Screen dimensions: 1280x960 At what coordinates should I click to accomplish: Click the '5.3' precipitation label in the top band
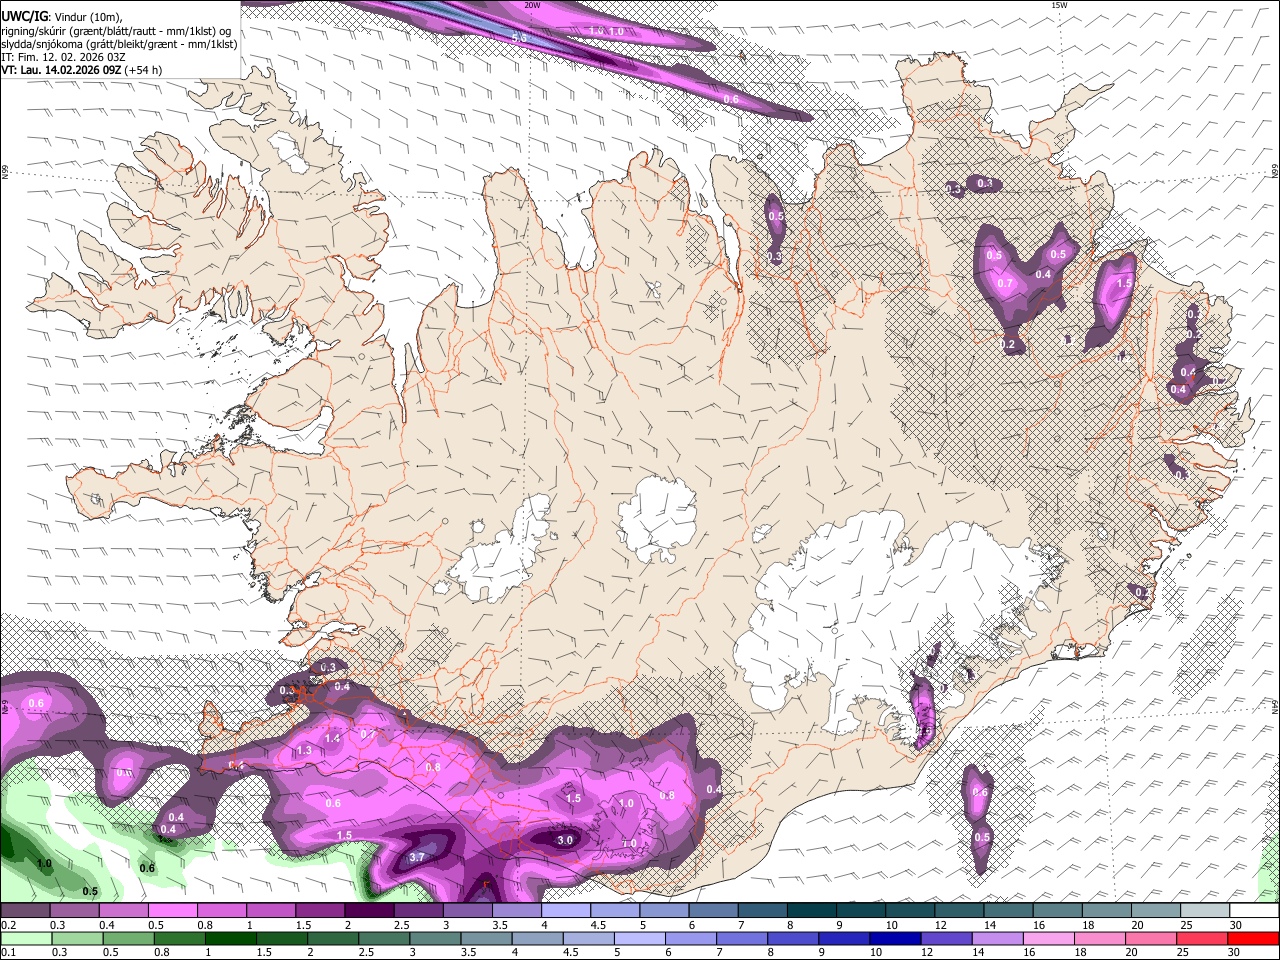coord(519,37)
